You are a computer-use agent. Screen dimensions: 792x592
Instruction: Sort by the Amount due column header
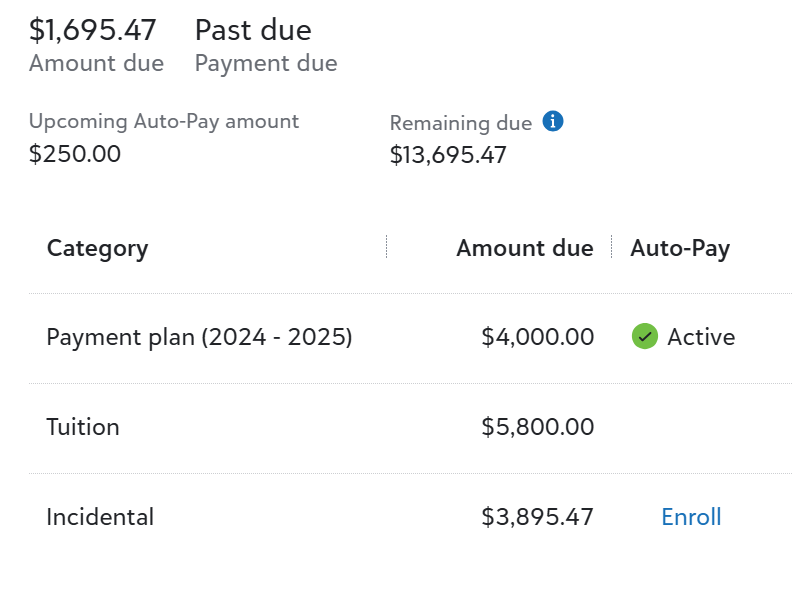(525, 248)
